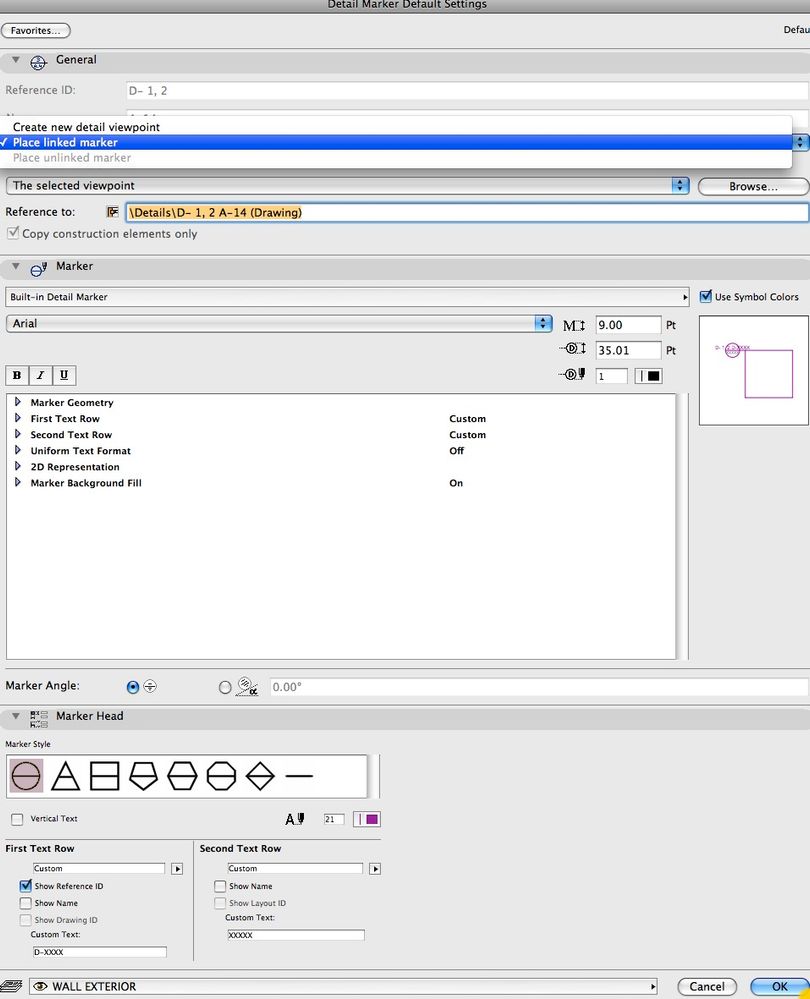Click the layer icon at bottom left

pos(11,986)
